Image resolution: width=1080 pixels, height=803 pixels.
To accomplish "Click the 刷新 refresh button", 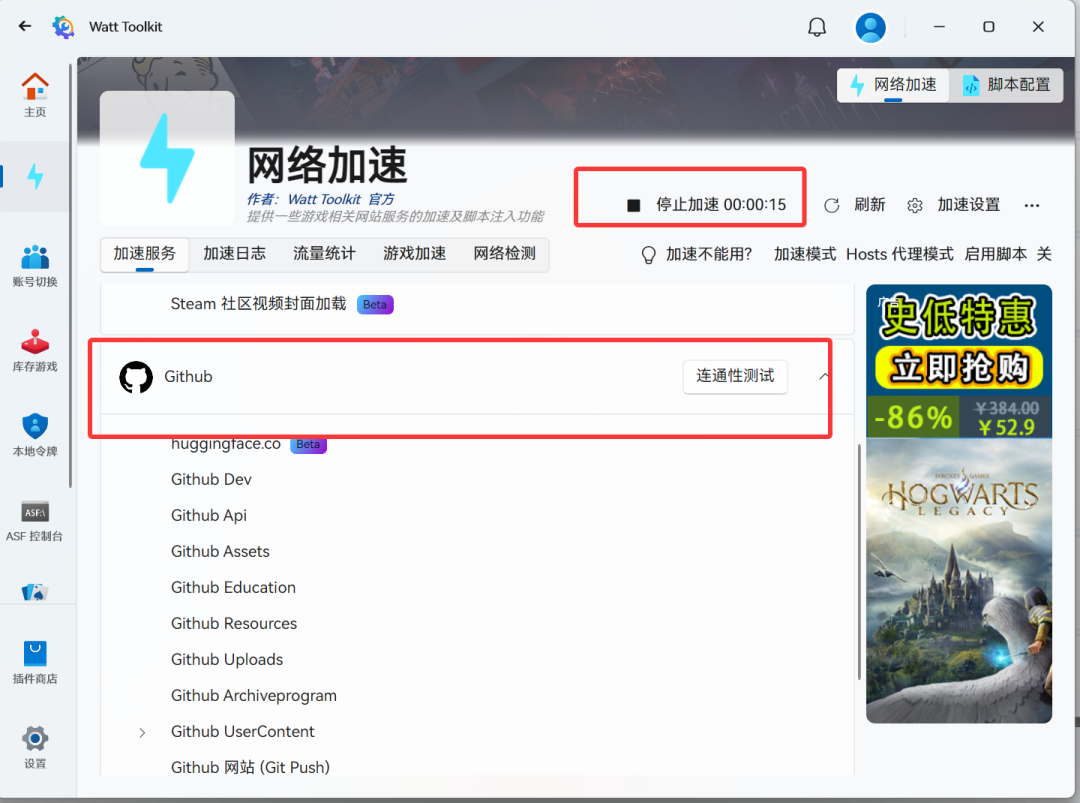I will [x=855, y=205].
